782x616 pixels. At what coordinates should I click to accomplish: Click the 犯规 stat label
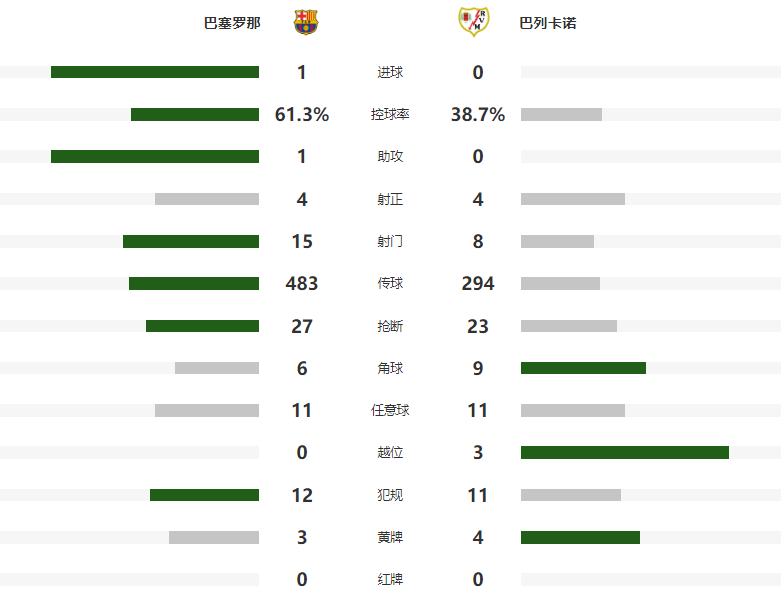[x=390, y=495]
